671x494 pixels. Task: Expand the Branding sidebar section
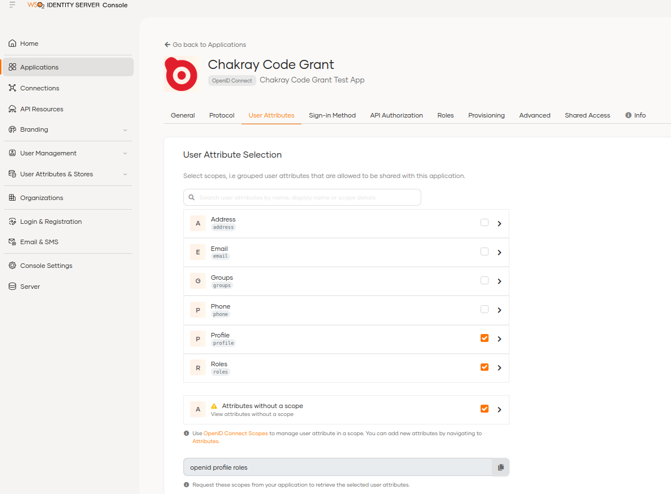click(125, 130)
